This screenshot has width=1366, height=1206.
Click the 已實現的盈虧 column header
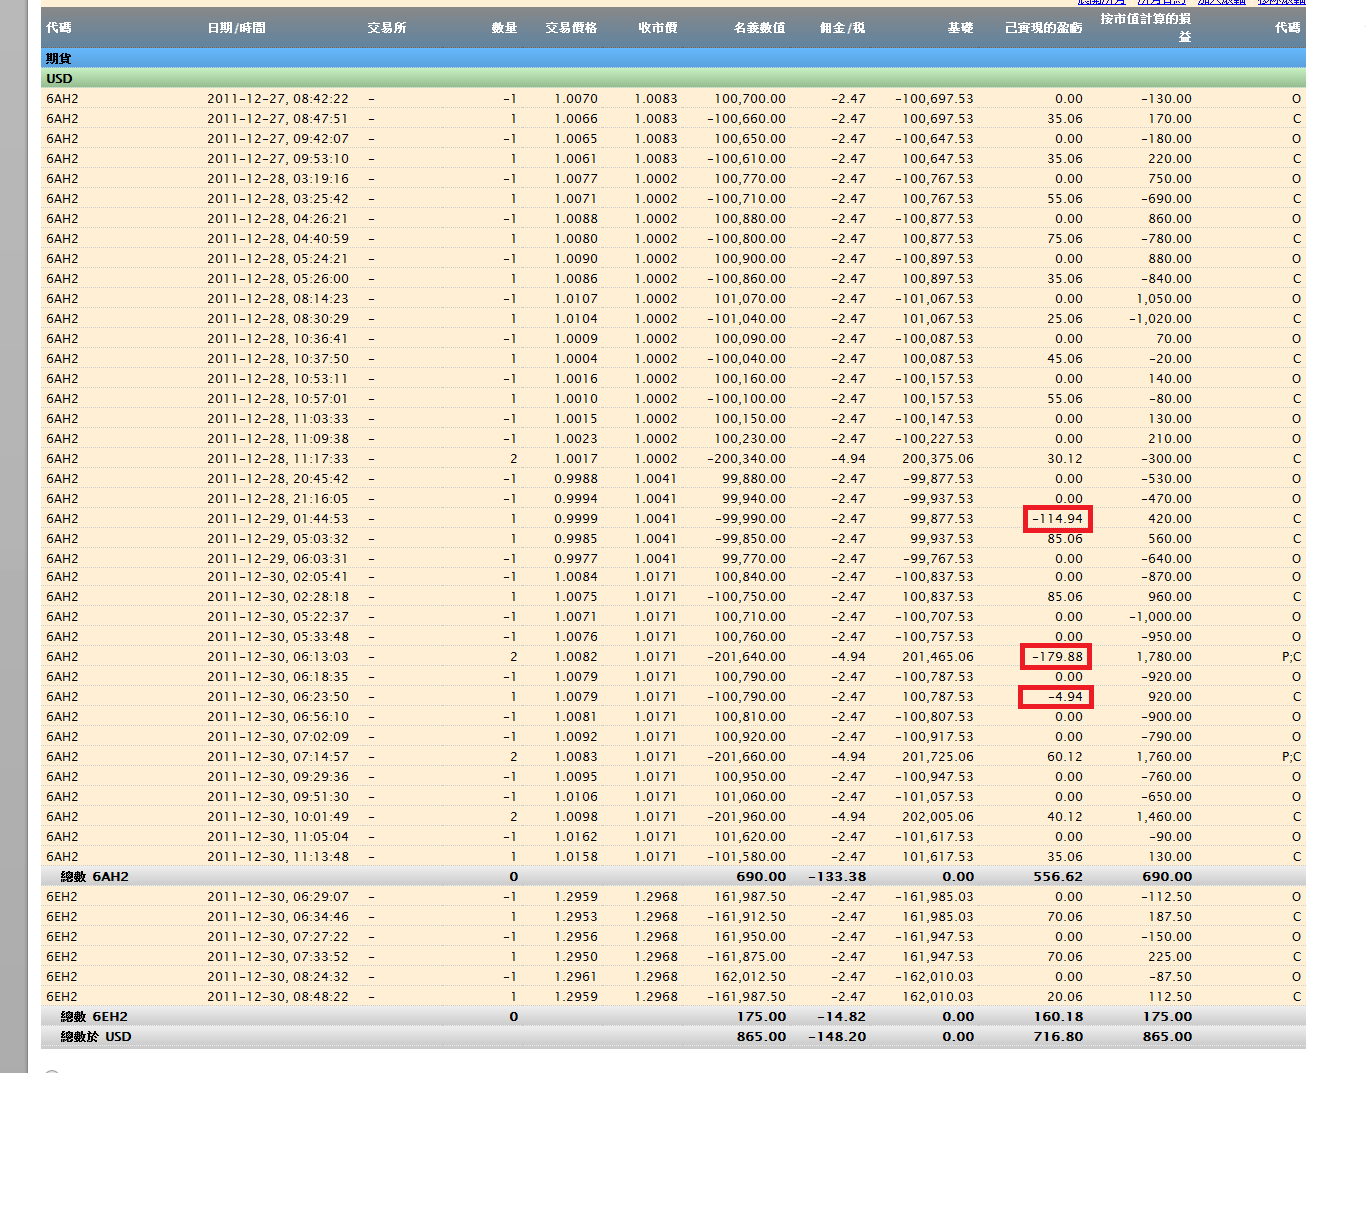[x=1044, y=28]
